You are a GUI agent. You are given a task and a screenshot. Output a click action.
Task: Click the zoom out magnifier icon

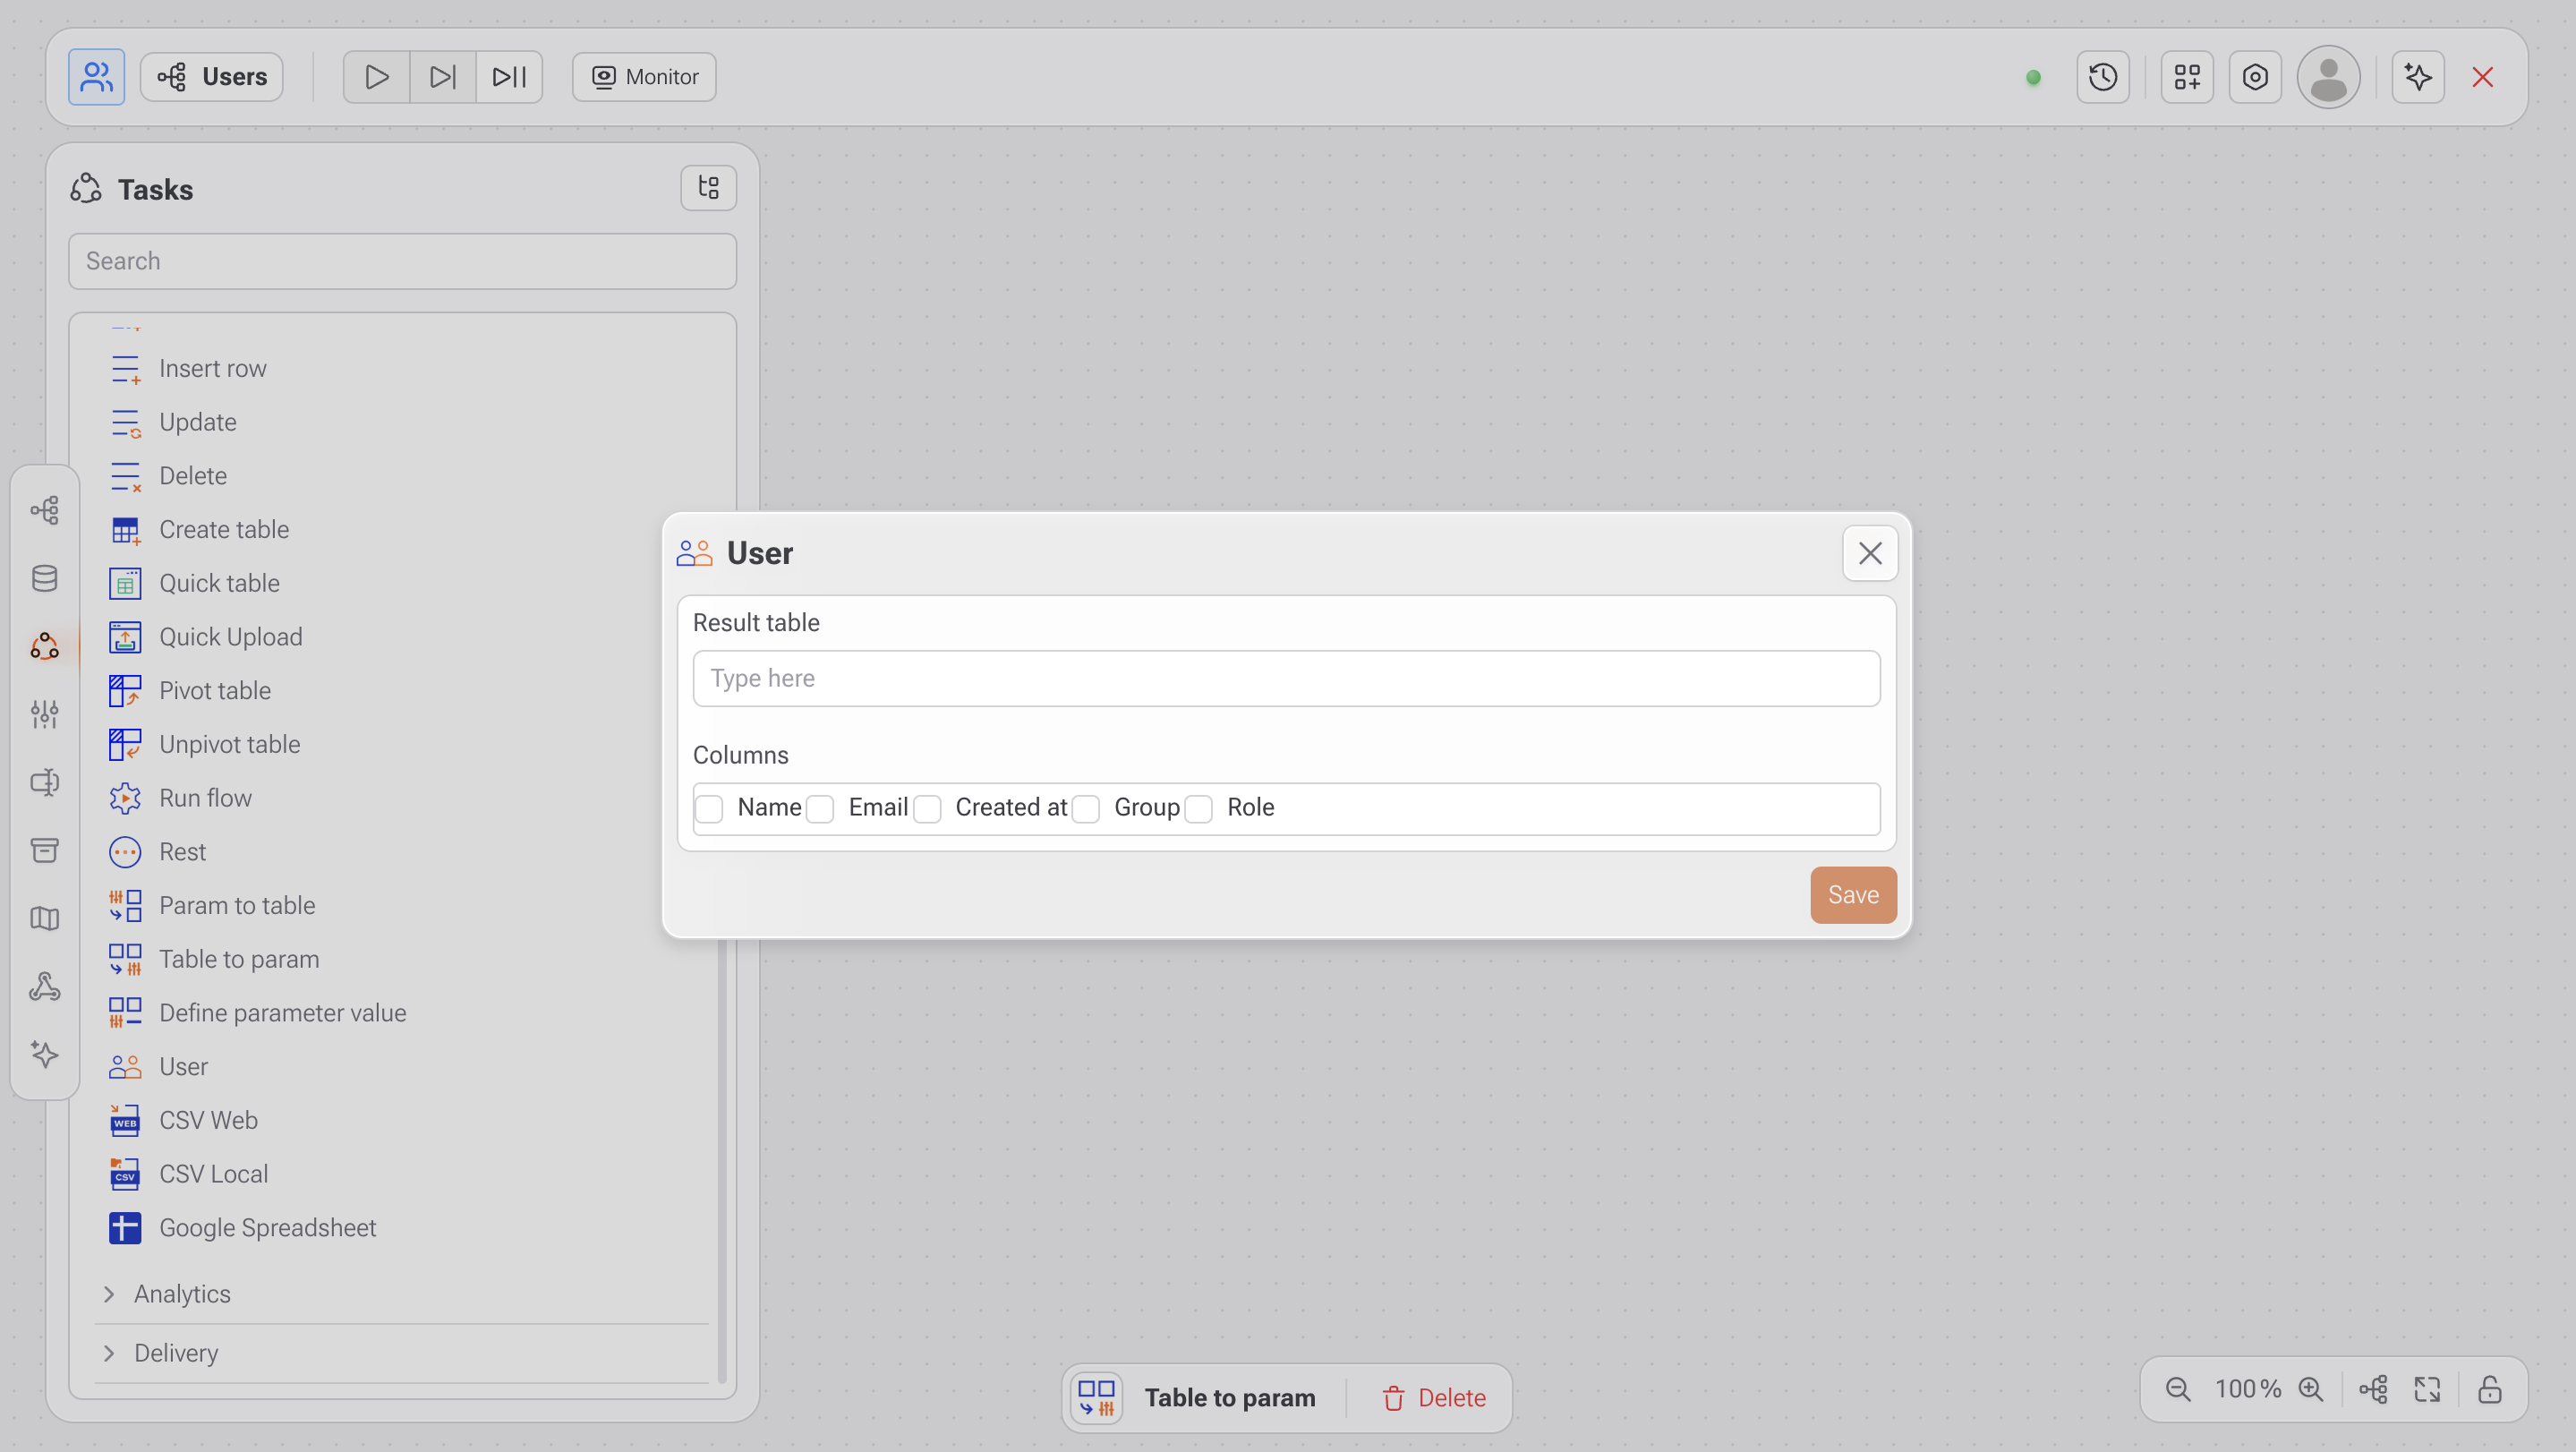tap(2178, 1389)
